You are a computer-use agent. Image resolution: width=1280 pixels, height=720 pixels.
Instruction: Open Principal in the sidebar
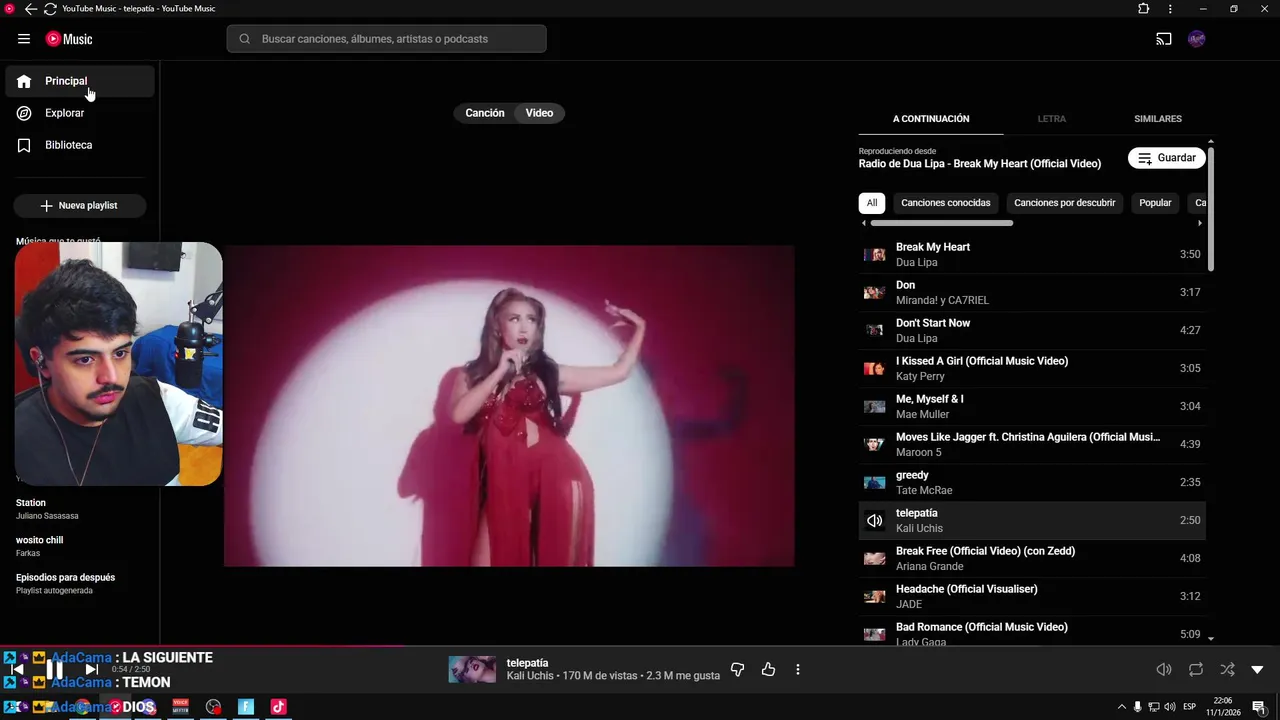tap(80, 81)
